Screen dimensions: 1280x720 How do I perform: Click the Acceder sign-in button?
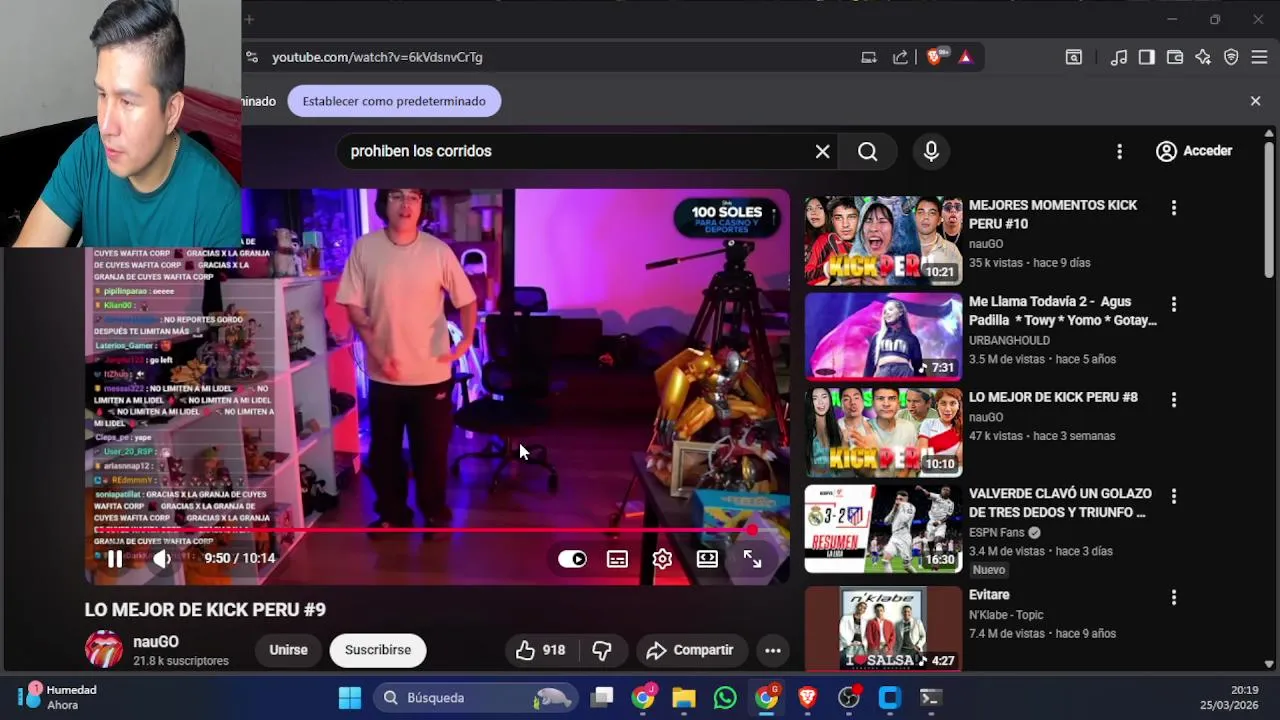pos(1194,151)
